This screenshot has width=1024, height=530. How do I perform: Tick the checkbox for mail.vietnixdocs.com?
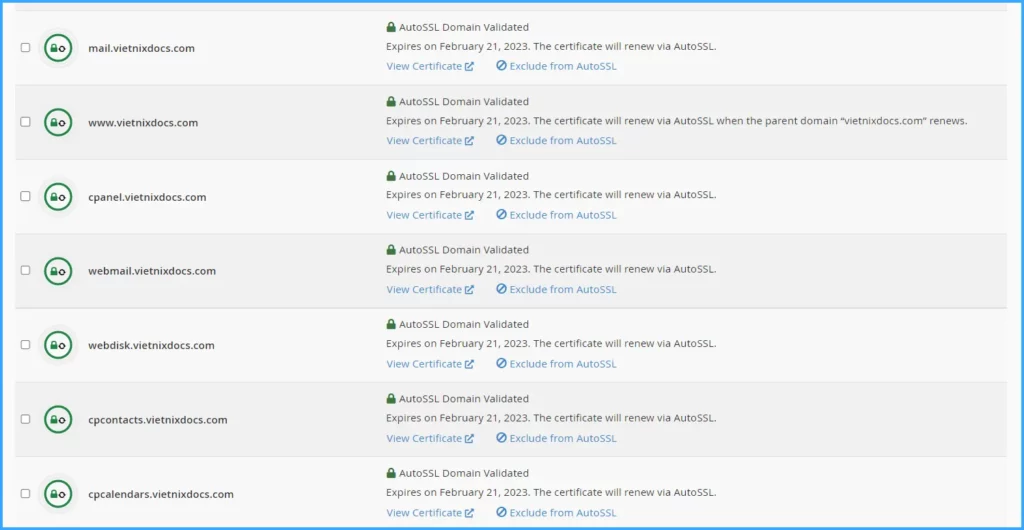(26, 48)
